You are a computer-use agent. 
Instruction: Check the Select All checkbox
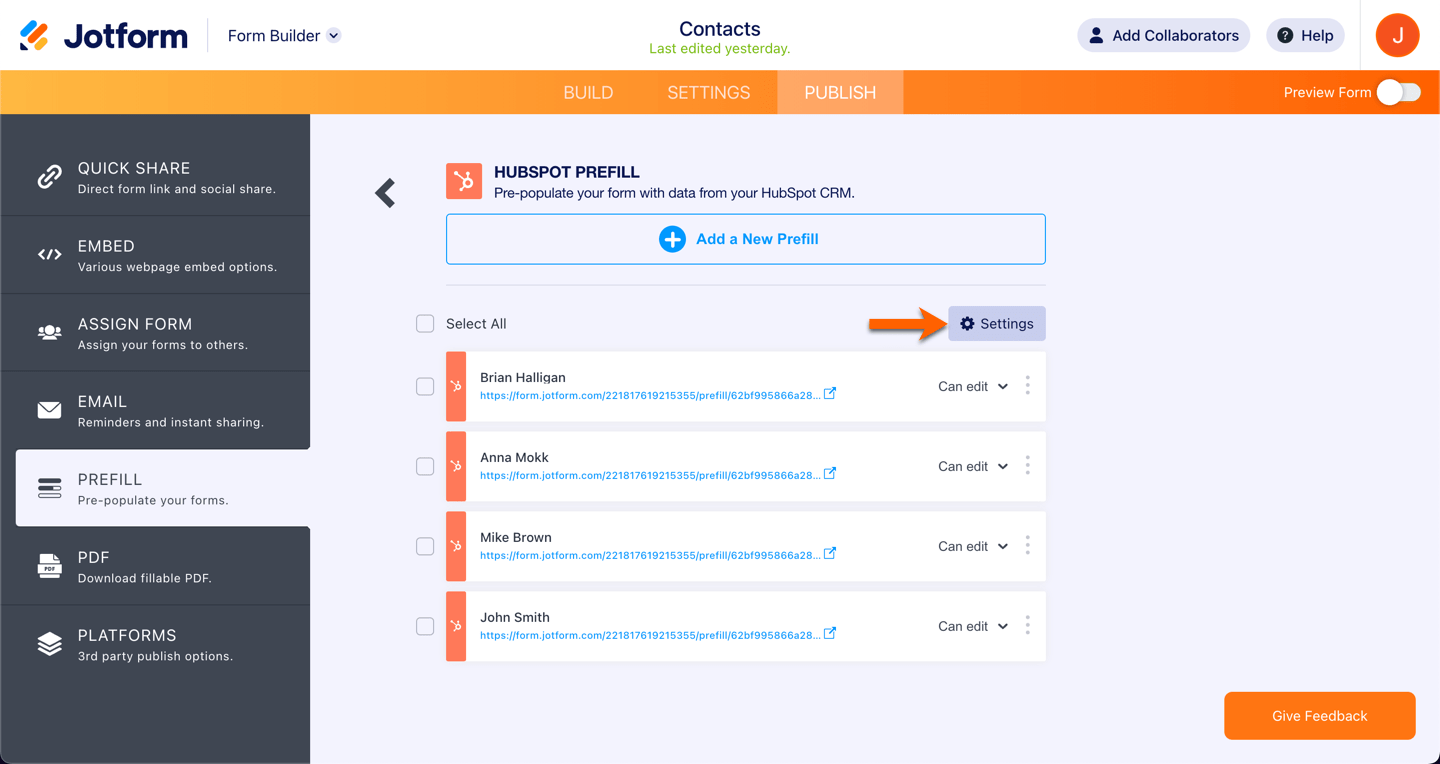(x=425, y=324)
